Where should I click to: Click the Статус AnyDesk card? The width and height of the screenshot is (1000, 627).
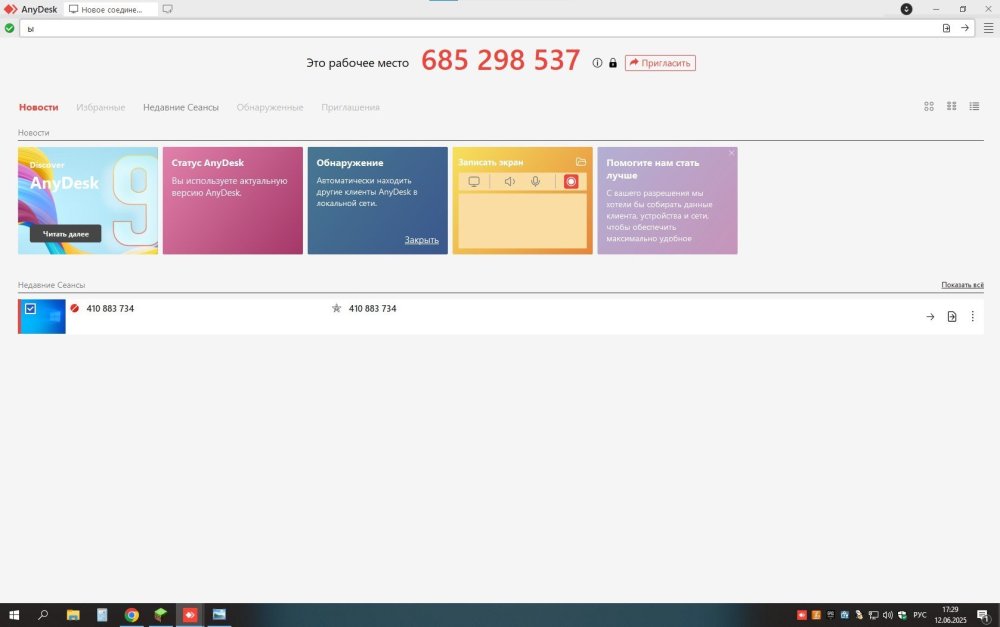coord(233,201)
